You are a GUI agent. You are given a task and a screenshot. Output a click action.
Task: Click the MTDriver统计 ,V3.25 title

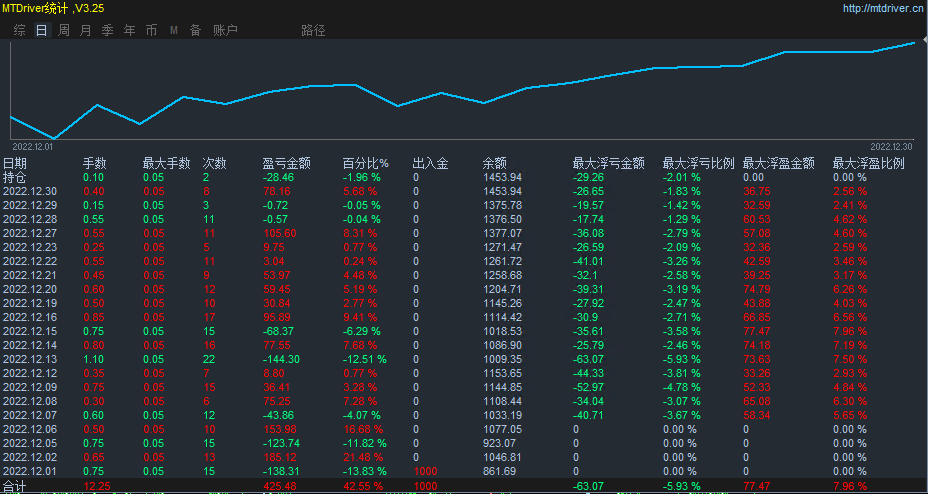coord(51,8)
